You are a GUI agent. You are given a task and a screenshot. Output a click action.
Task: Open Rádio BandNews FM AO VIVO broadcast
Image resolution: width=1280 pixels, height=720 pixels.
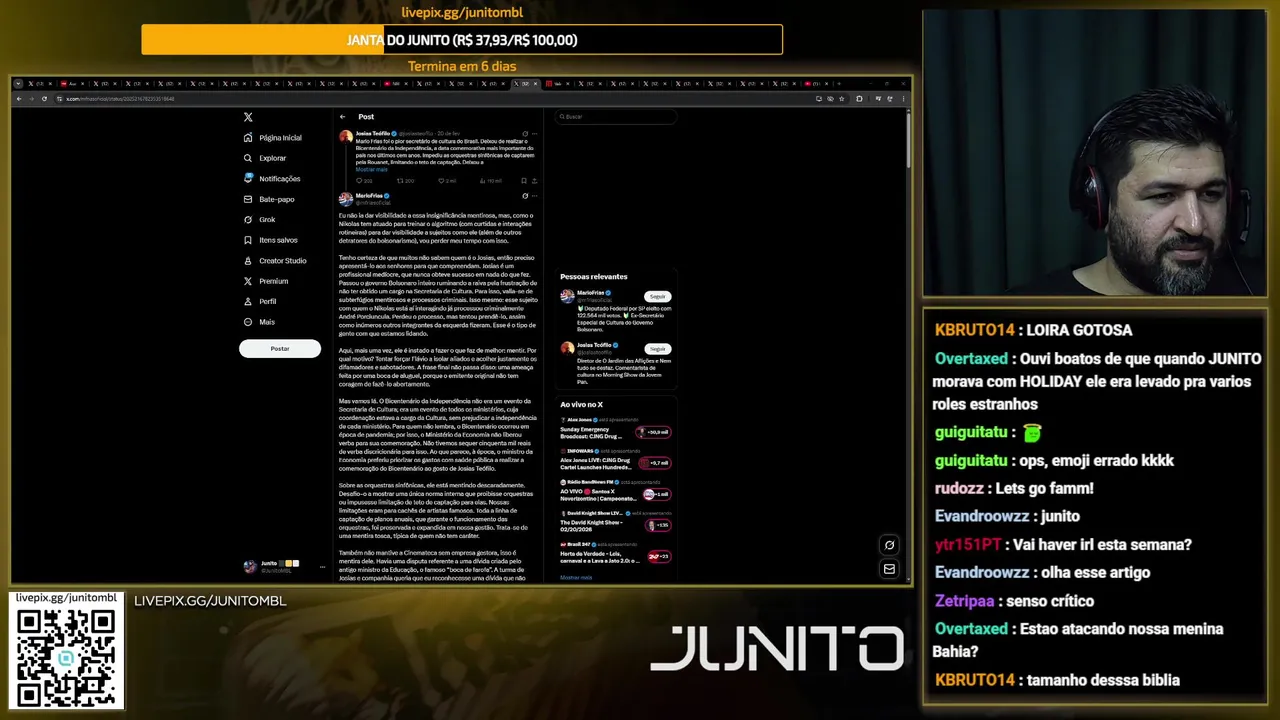pyautogui.click(x=615, y=491)
